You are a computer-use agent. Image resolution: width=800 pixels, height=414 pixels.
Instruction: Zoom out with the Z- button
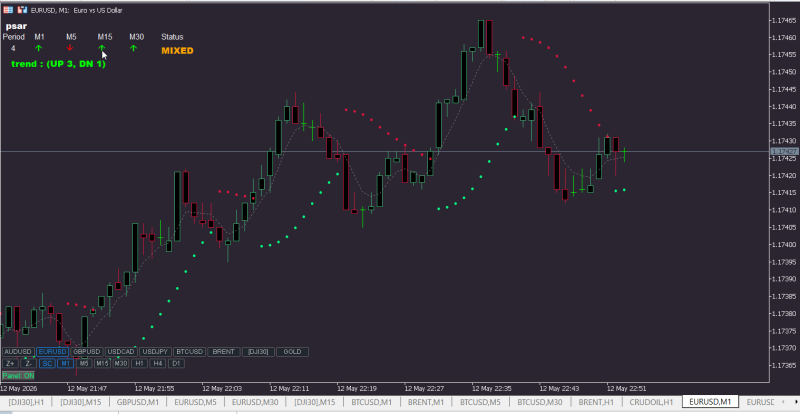pyautogui.click(x=29, y=363)
